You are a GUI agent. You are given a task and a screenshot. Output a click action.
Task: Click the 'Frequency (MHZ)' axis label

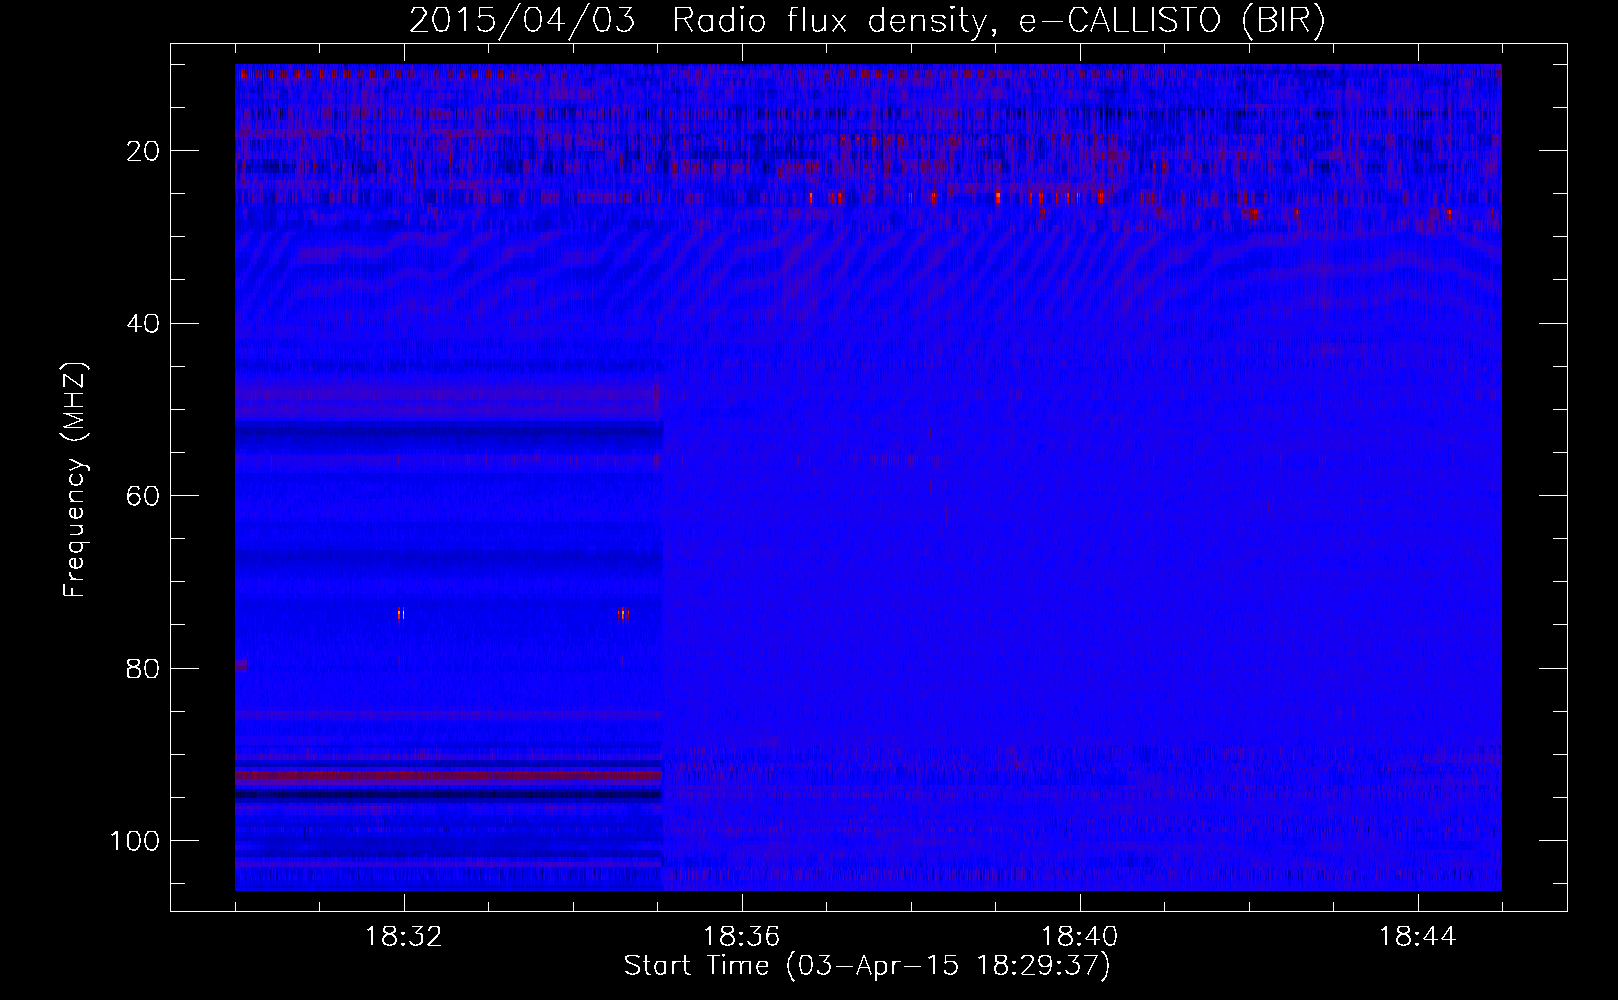coord(76,480)
